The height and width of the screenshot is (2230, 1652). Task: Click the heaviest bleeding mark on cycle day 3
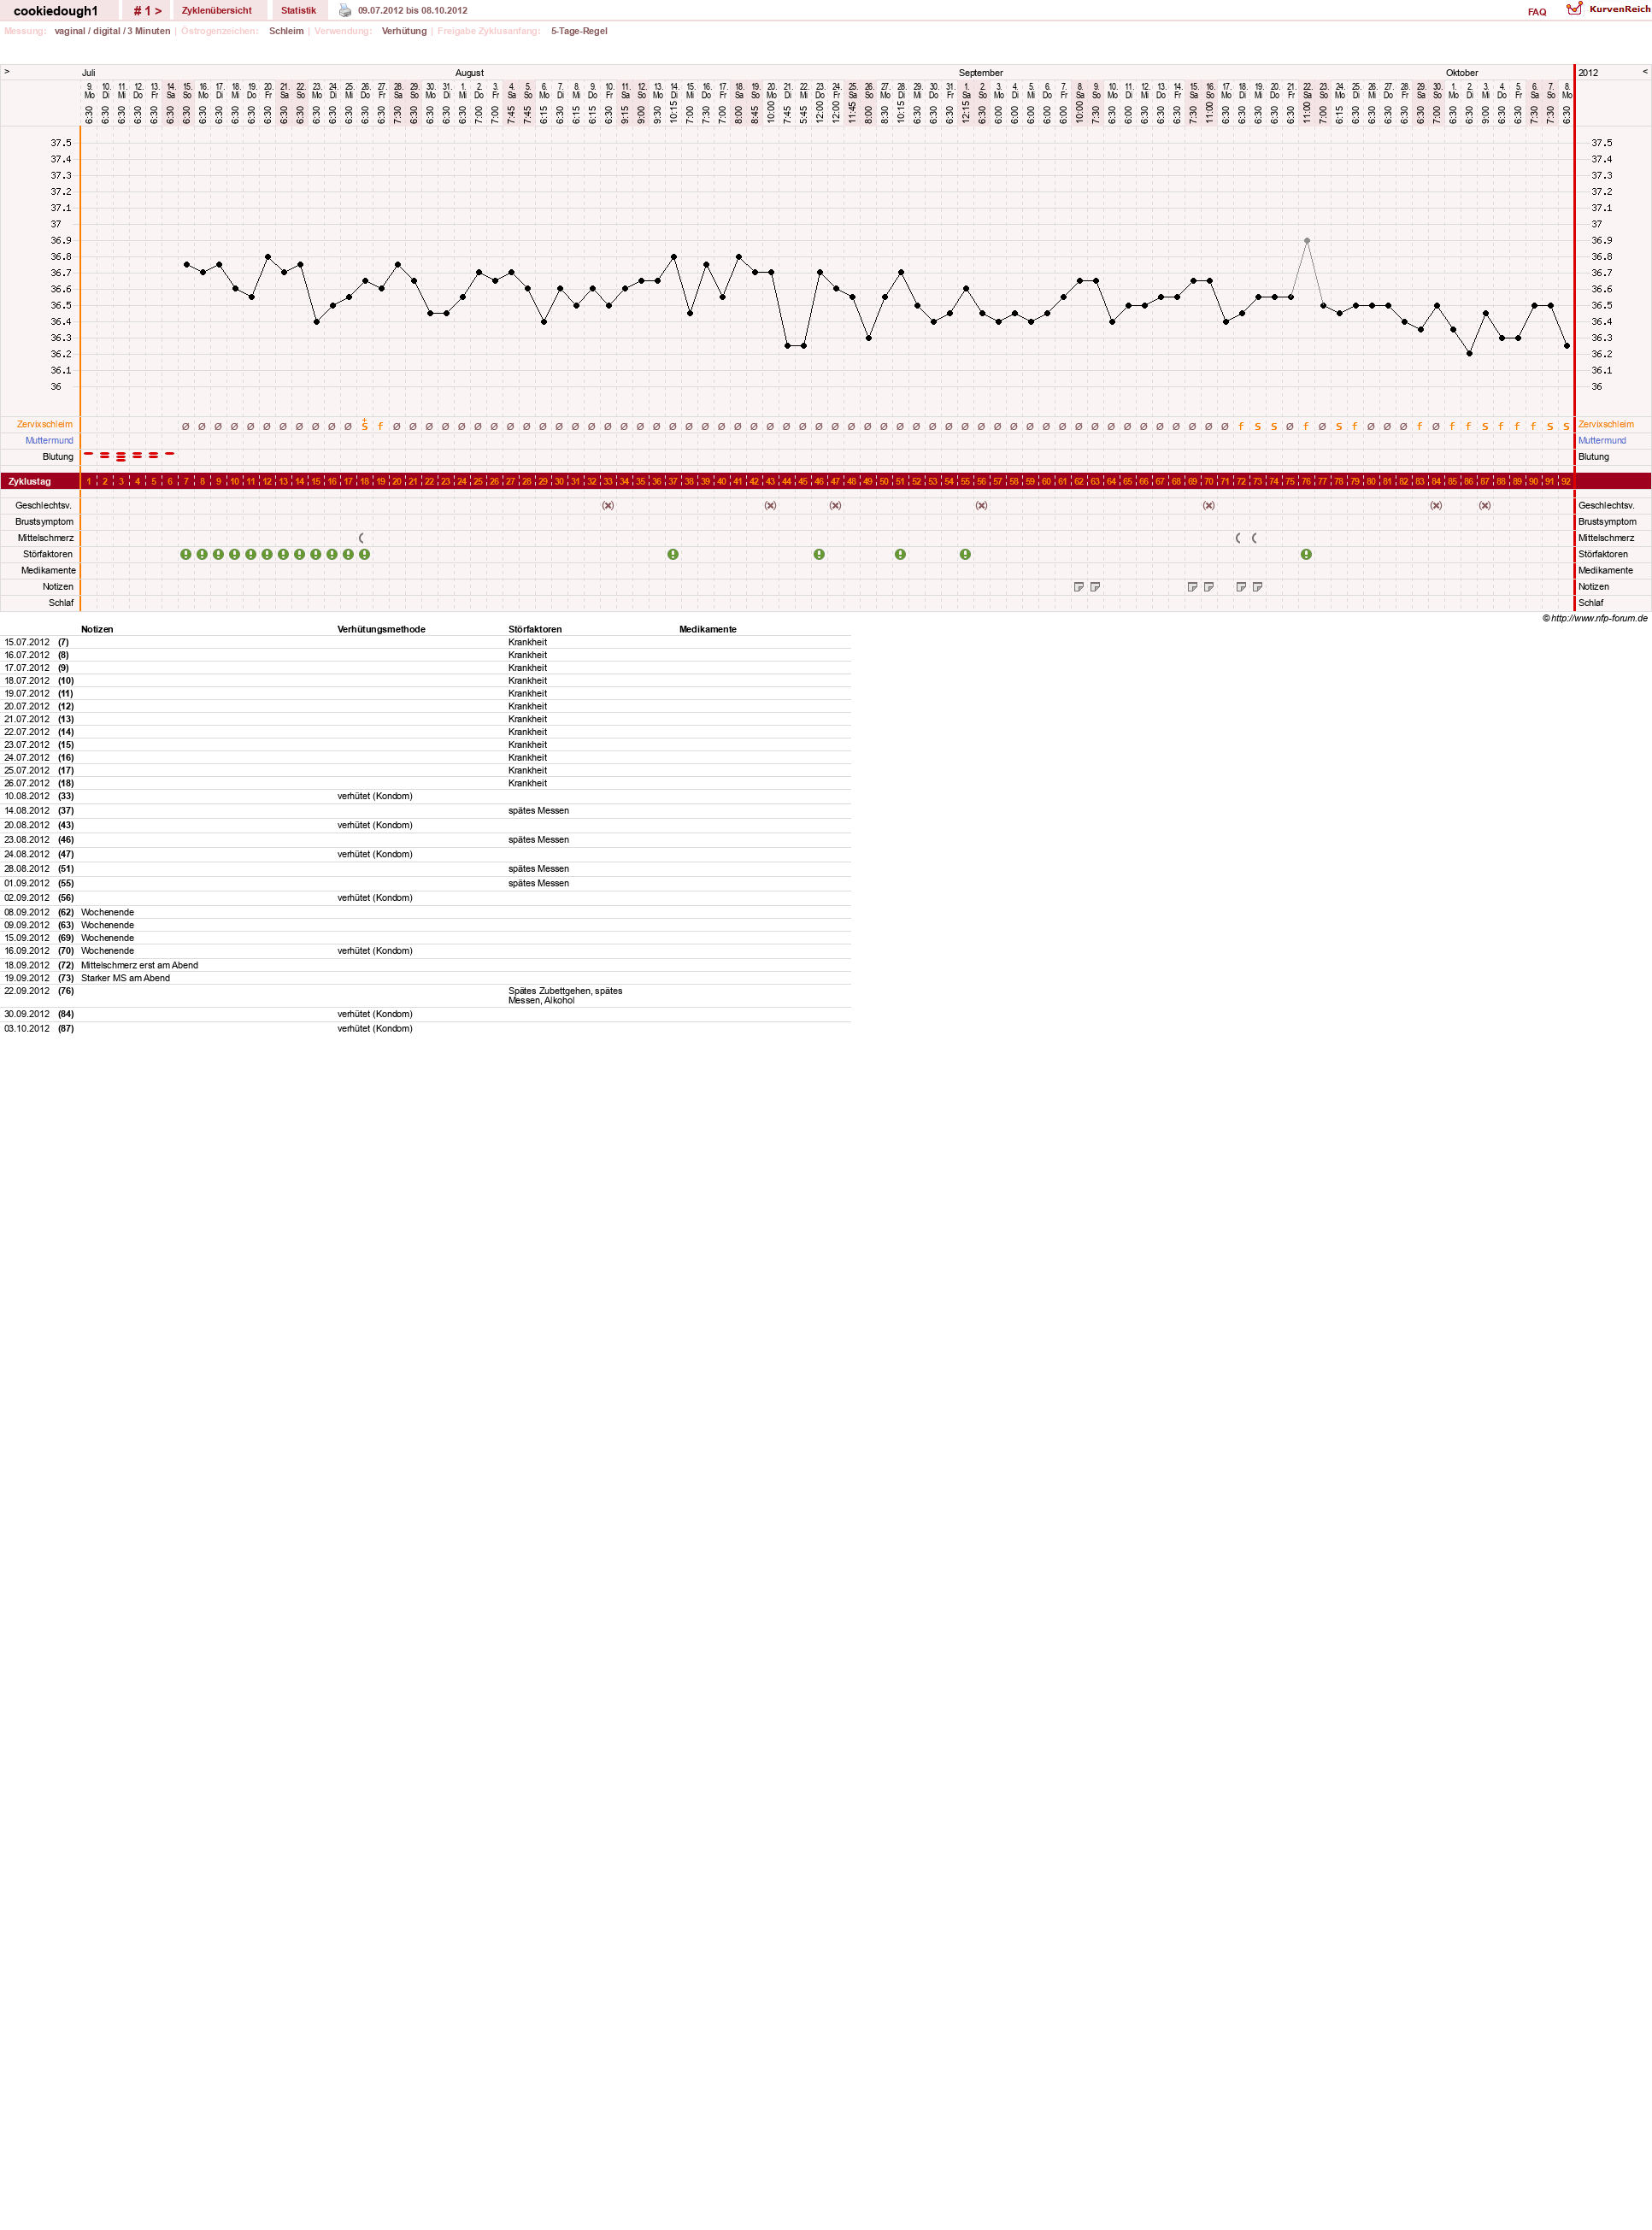121,456
